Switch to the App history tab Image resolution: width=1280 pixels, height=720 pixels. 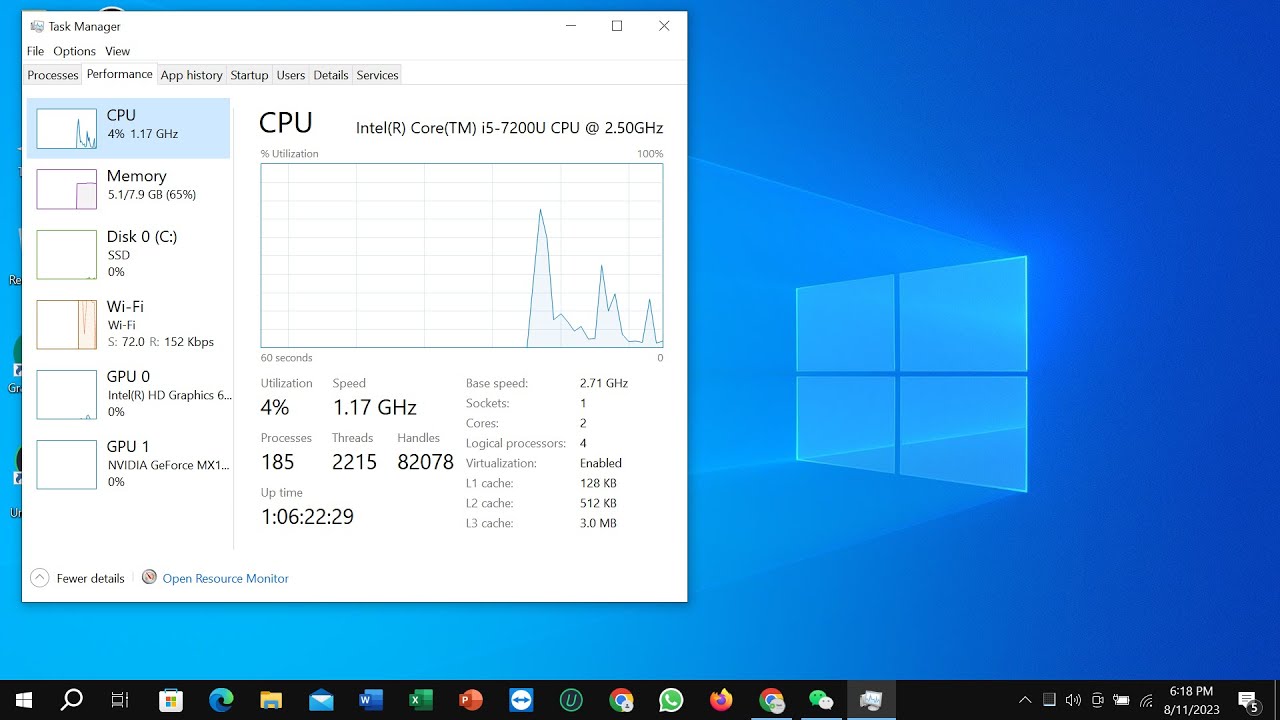(x=191, y=75)
